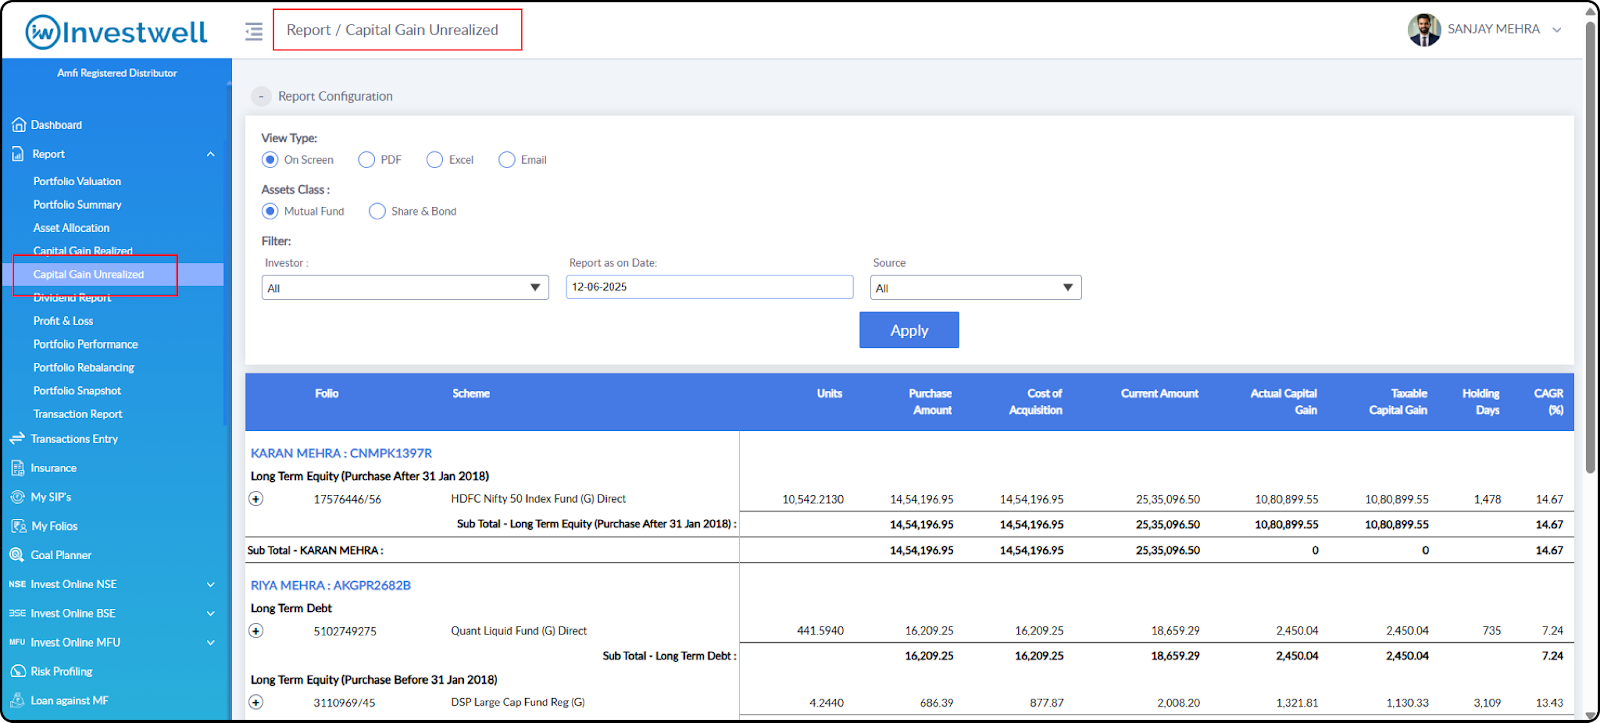Image resolution: width=1600 pixels, height=723 pixels.
Task: Click the Folio column header
Action: (x=327, y=394)
